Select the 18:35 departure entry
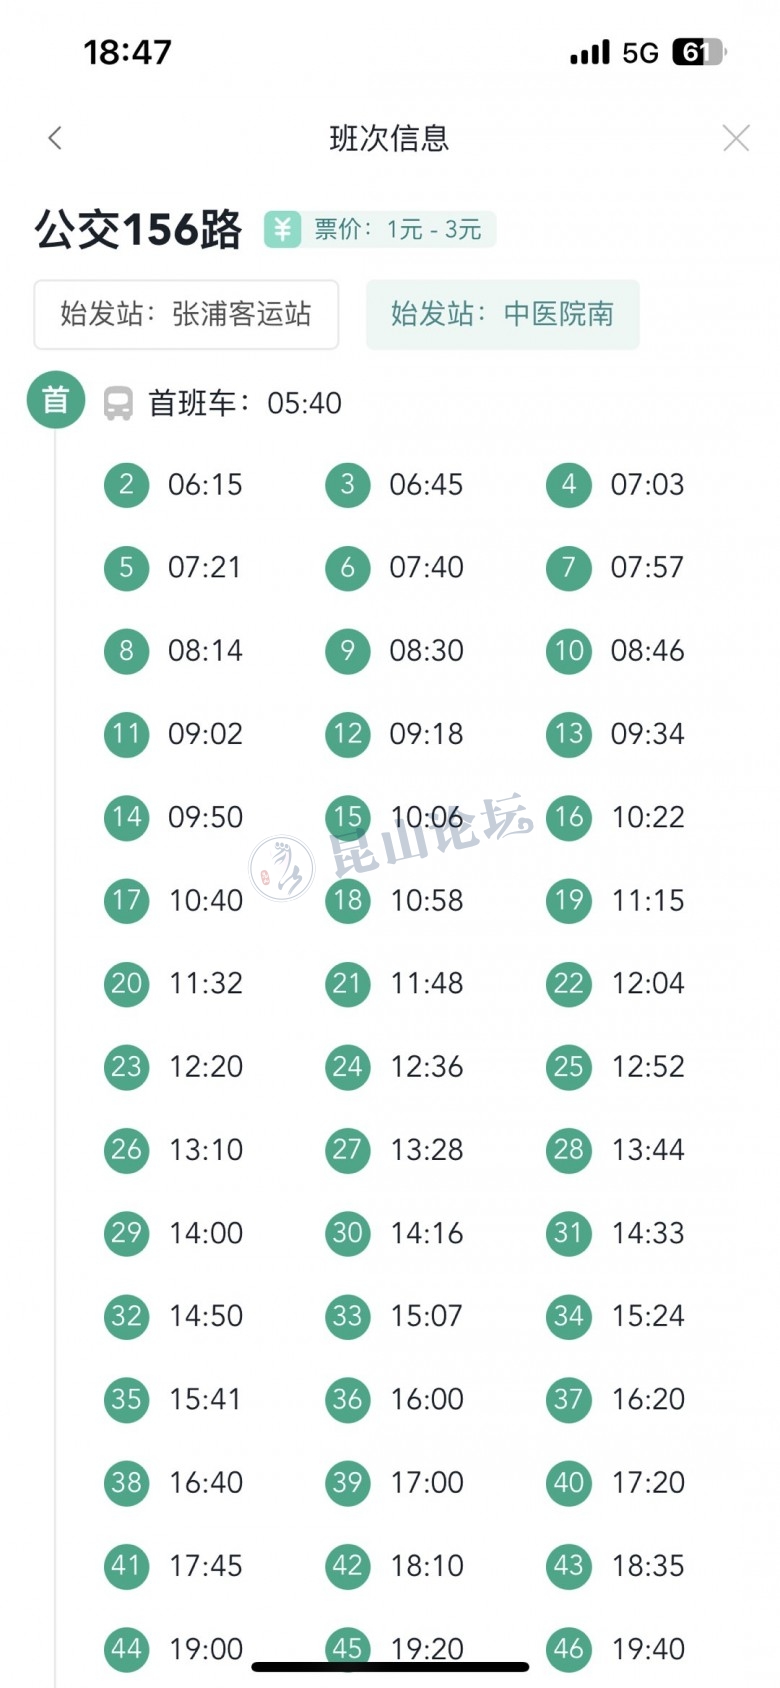This screenshot has height=1688, width=780. click(x=648, y=1565)
